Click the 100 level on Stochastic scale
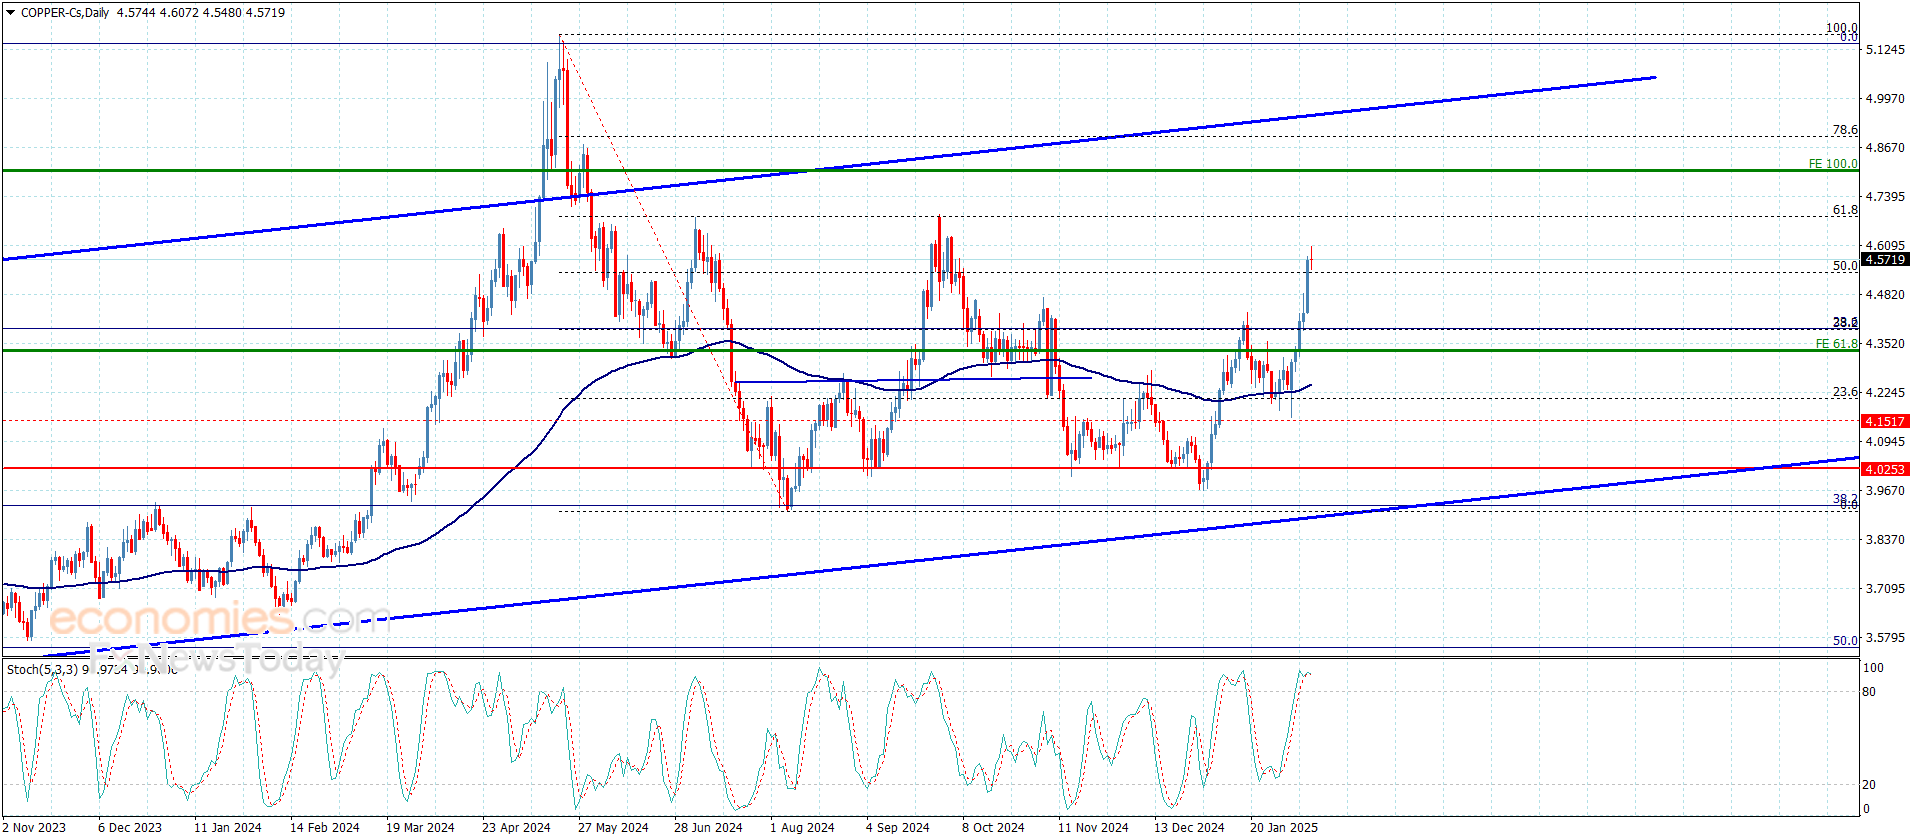1916x840 pixels. coord(1873,668)
